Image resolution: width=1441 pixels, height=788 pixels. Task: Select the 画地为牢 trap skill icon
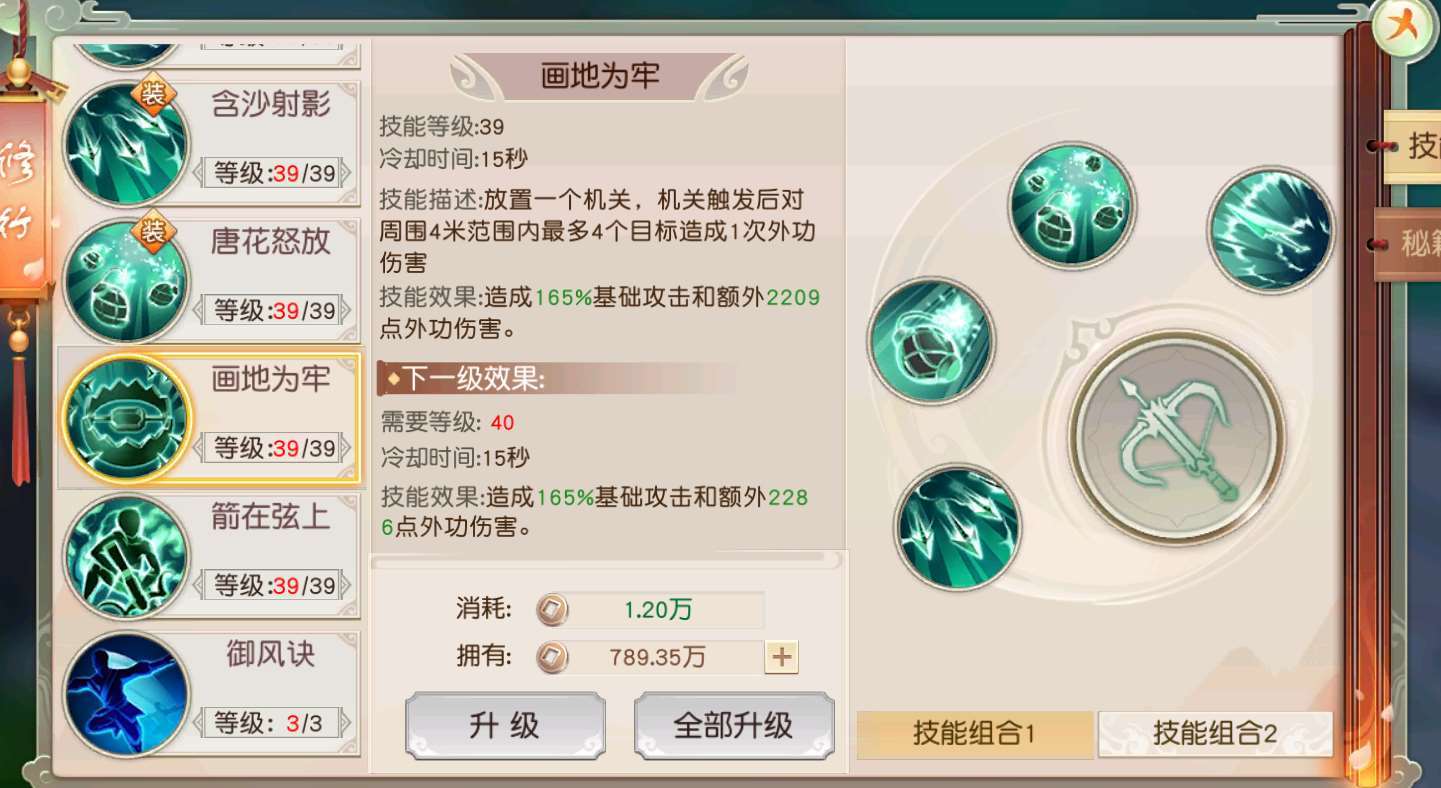pos(126,419)
